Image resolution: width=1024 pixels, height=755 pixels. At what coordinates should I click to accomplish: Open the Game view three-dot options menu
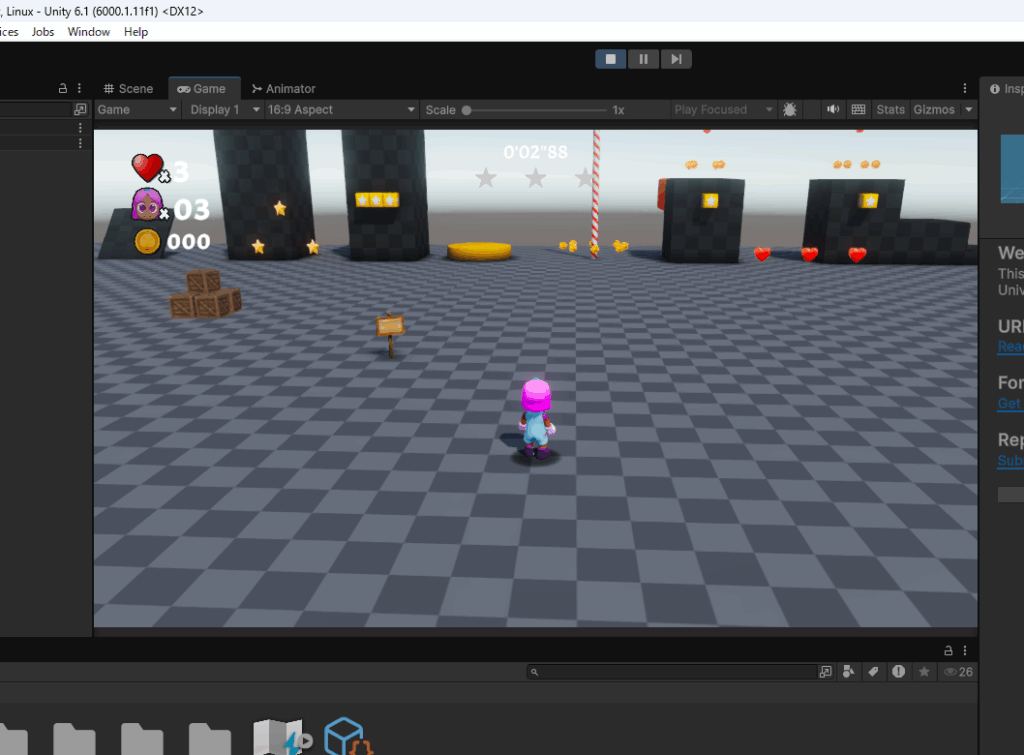(x=965, y=88)
